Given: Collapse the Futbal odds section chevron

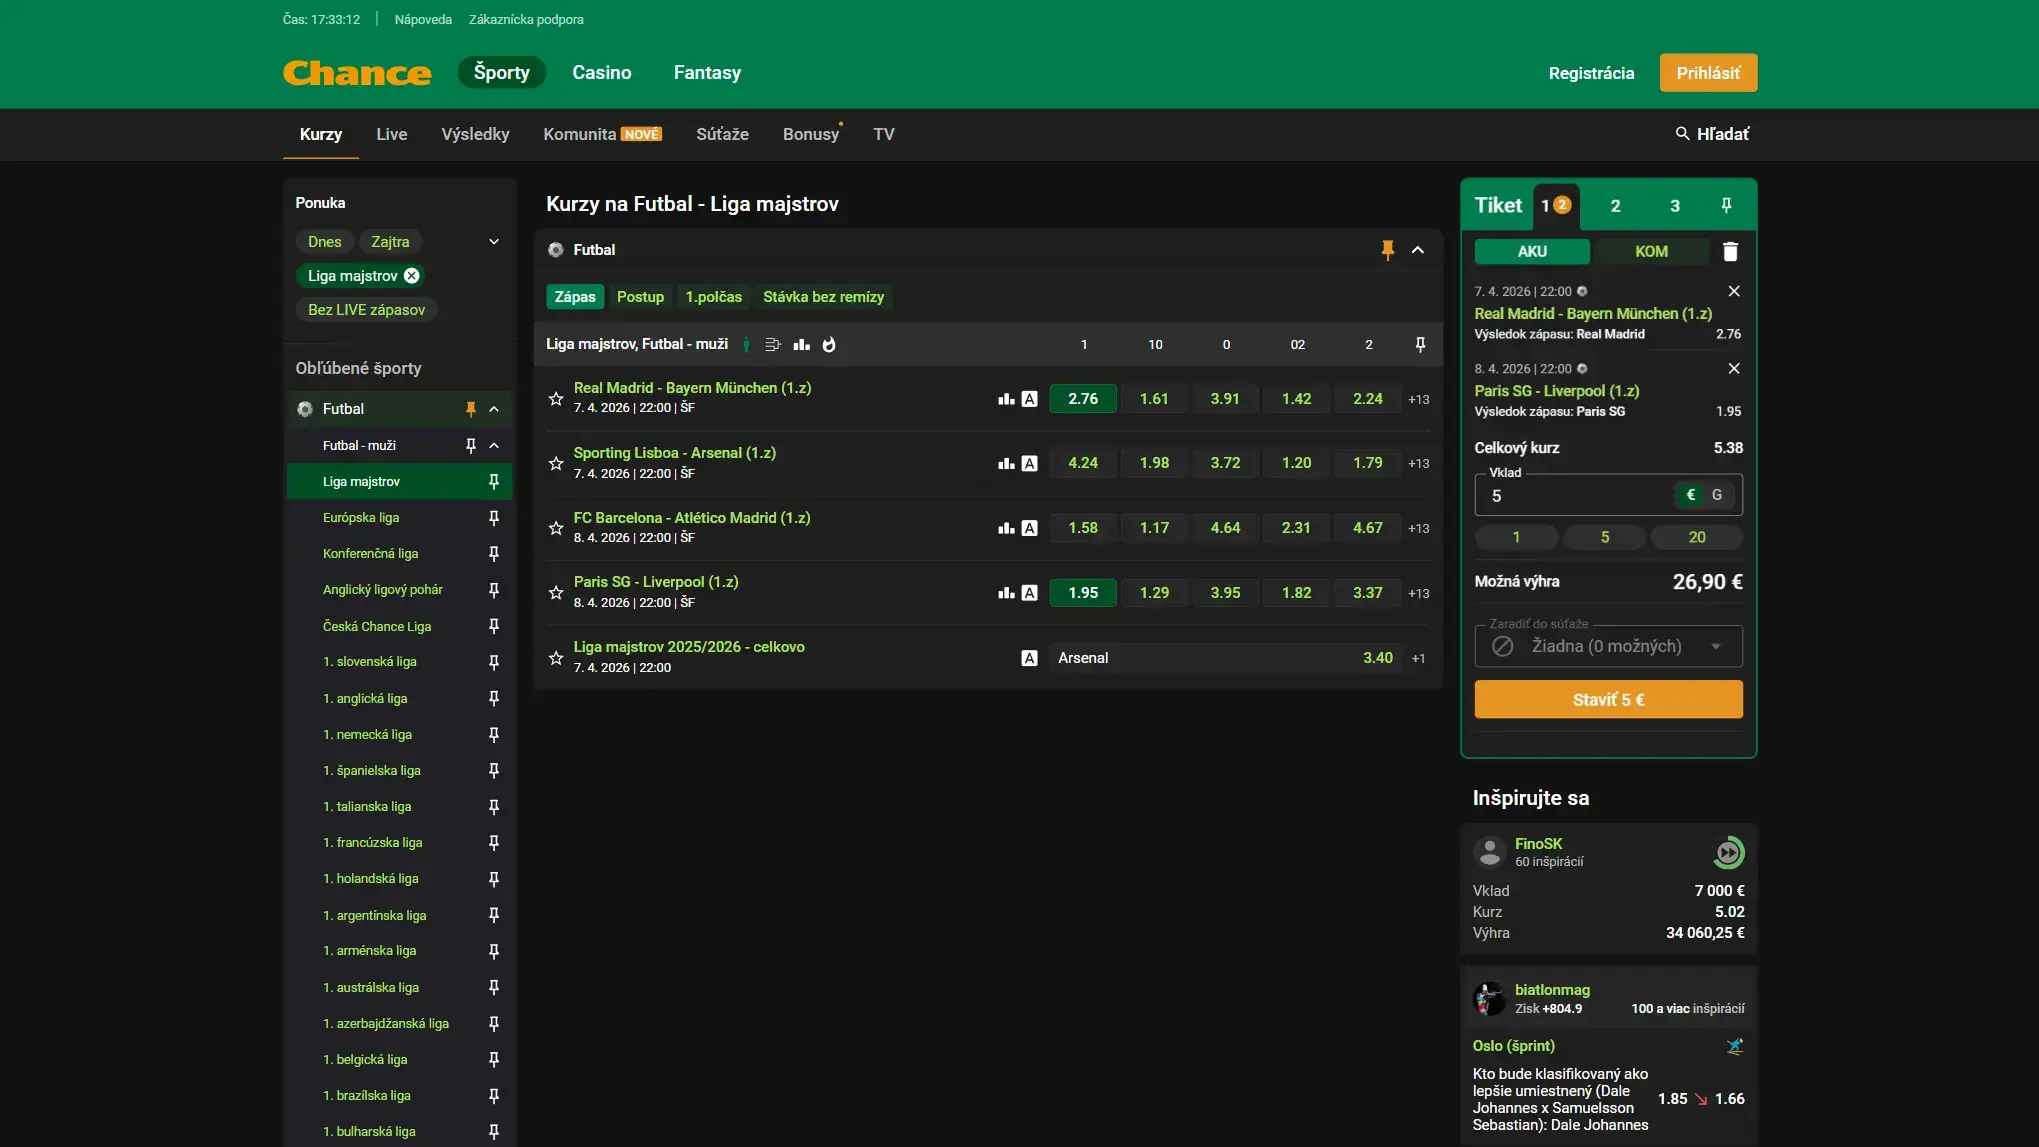Looking at the screenshot, I should [x=1418, y=250].
